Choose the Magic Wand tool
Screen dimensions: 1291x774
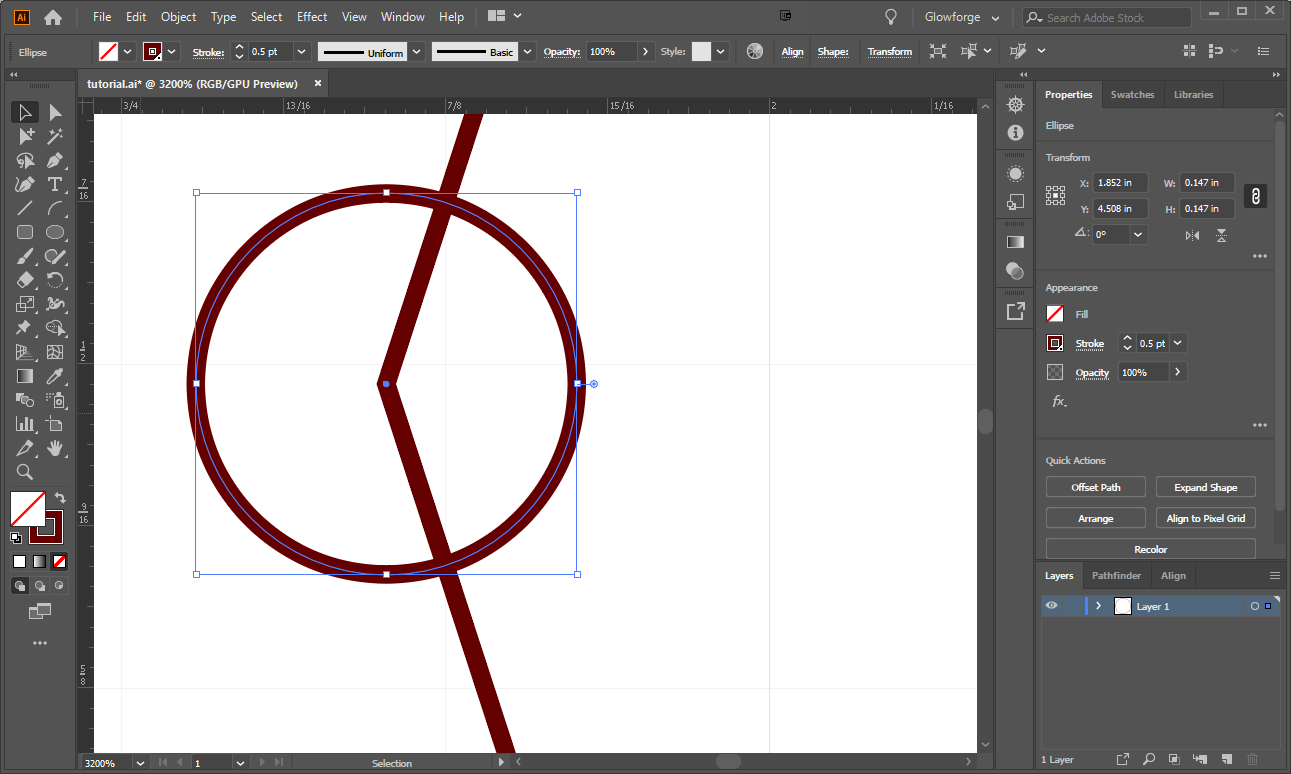point(55,136)
